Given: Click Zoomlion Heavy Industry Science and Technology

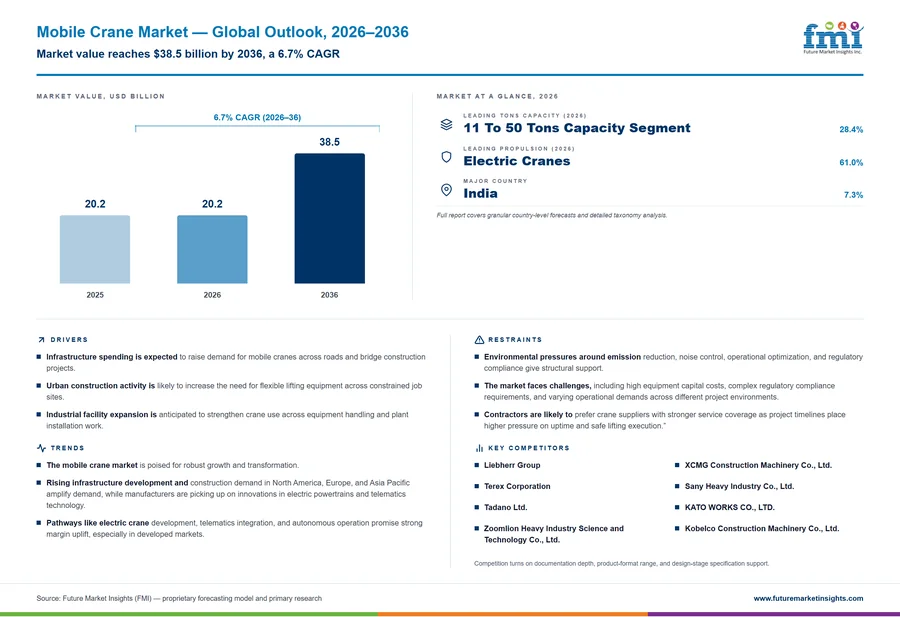Looking at the screenshot, I should tap(554, 534).
